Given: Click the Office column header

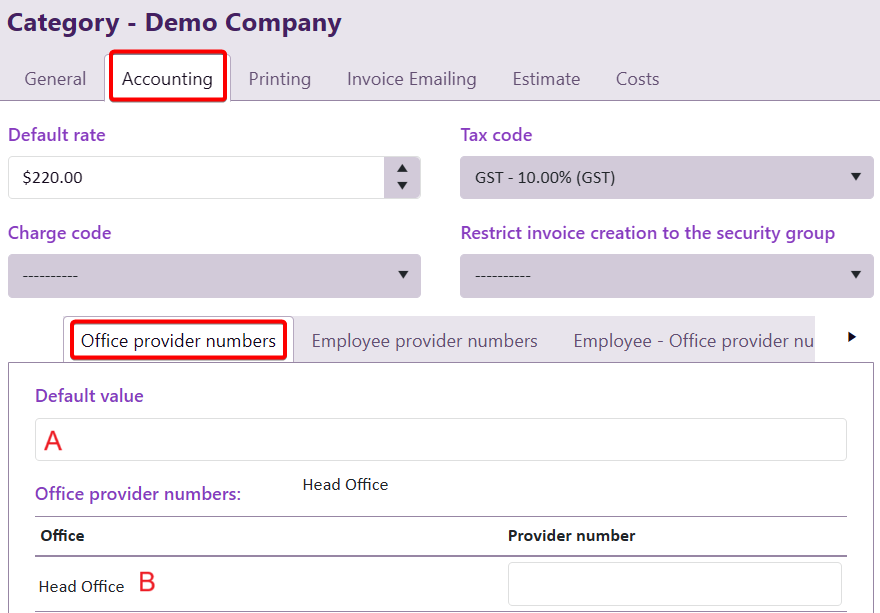Looking at the screenshot, I should click(62, 536).
